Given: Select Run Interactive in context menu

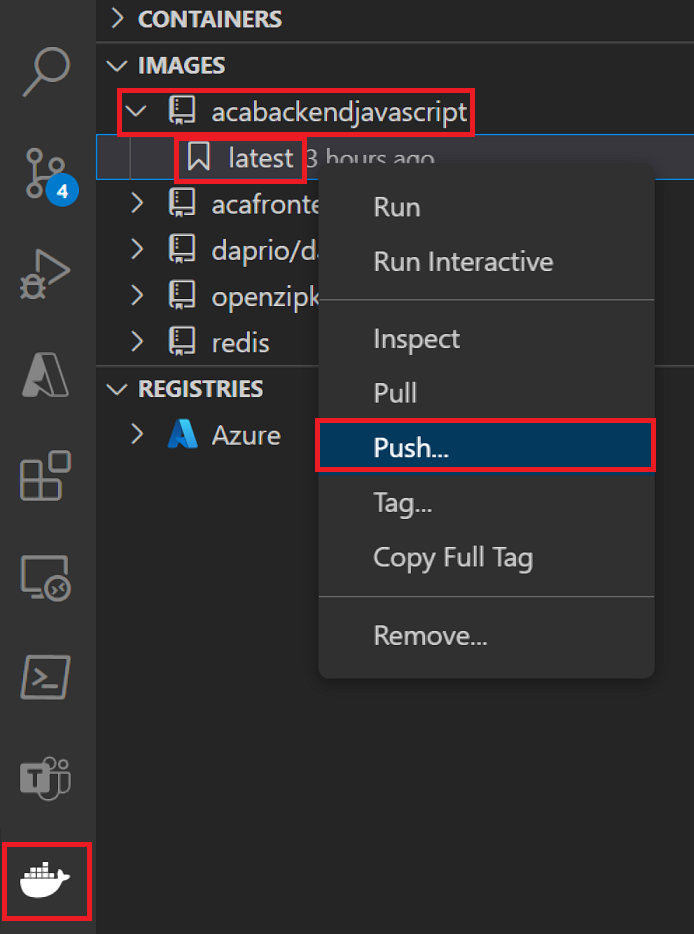Looking at the screenshot, I should 463,262.
